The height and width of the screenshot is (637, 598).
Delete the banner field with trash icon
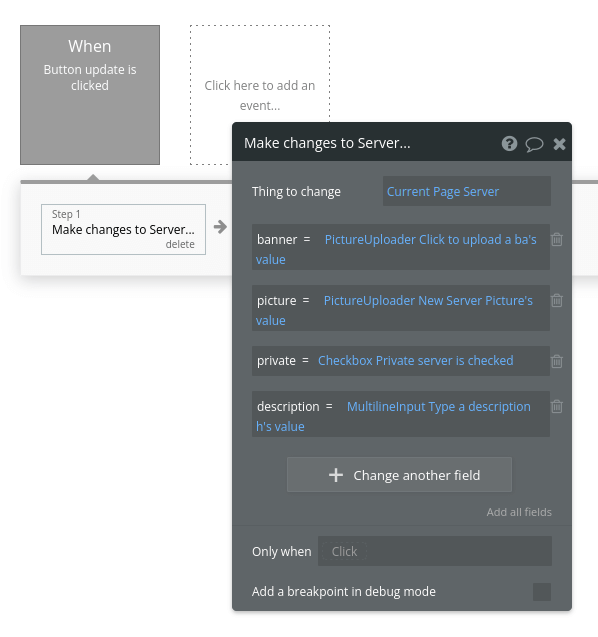557,239
